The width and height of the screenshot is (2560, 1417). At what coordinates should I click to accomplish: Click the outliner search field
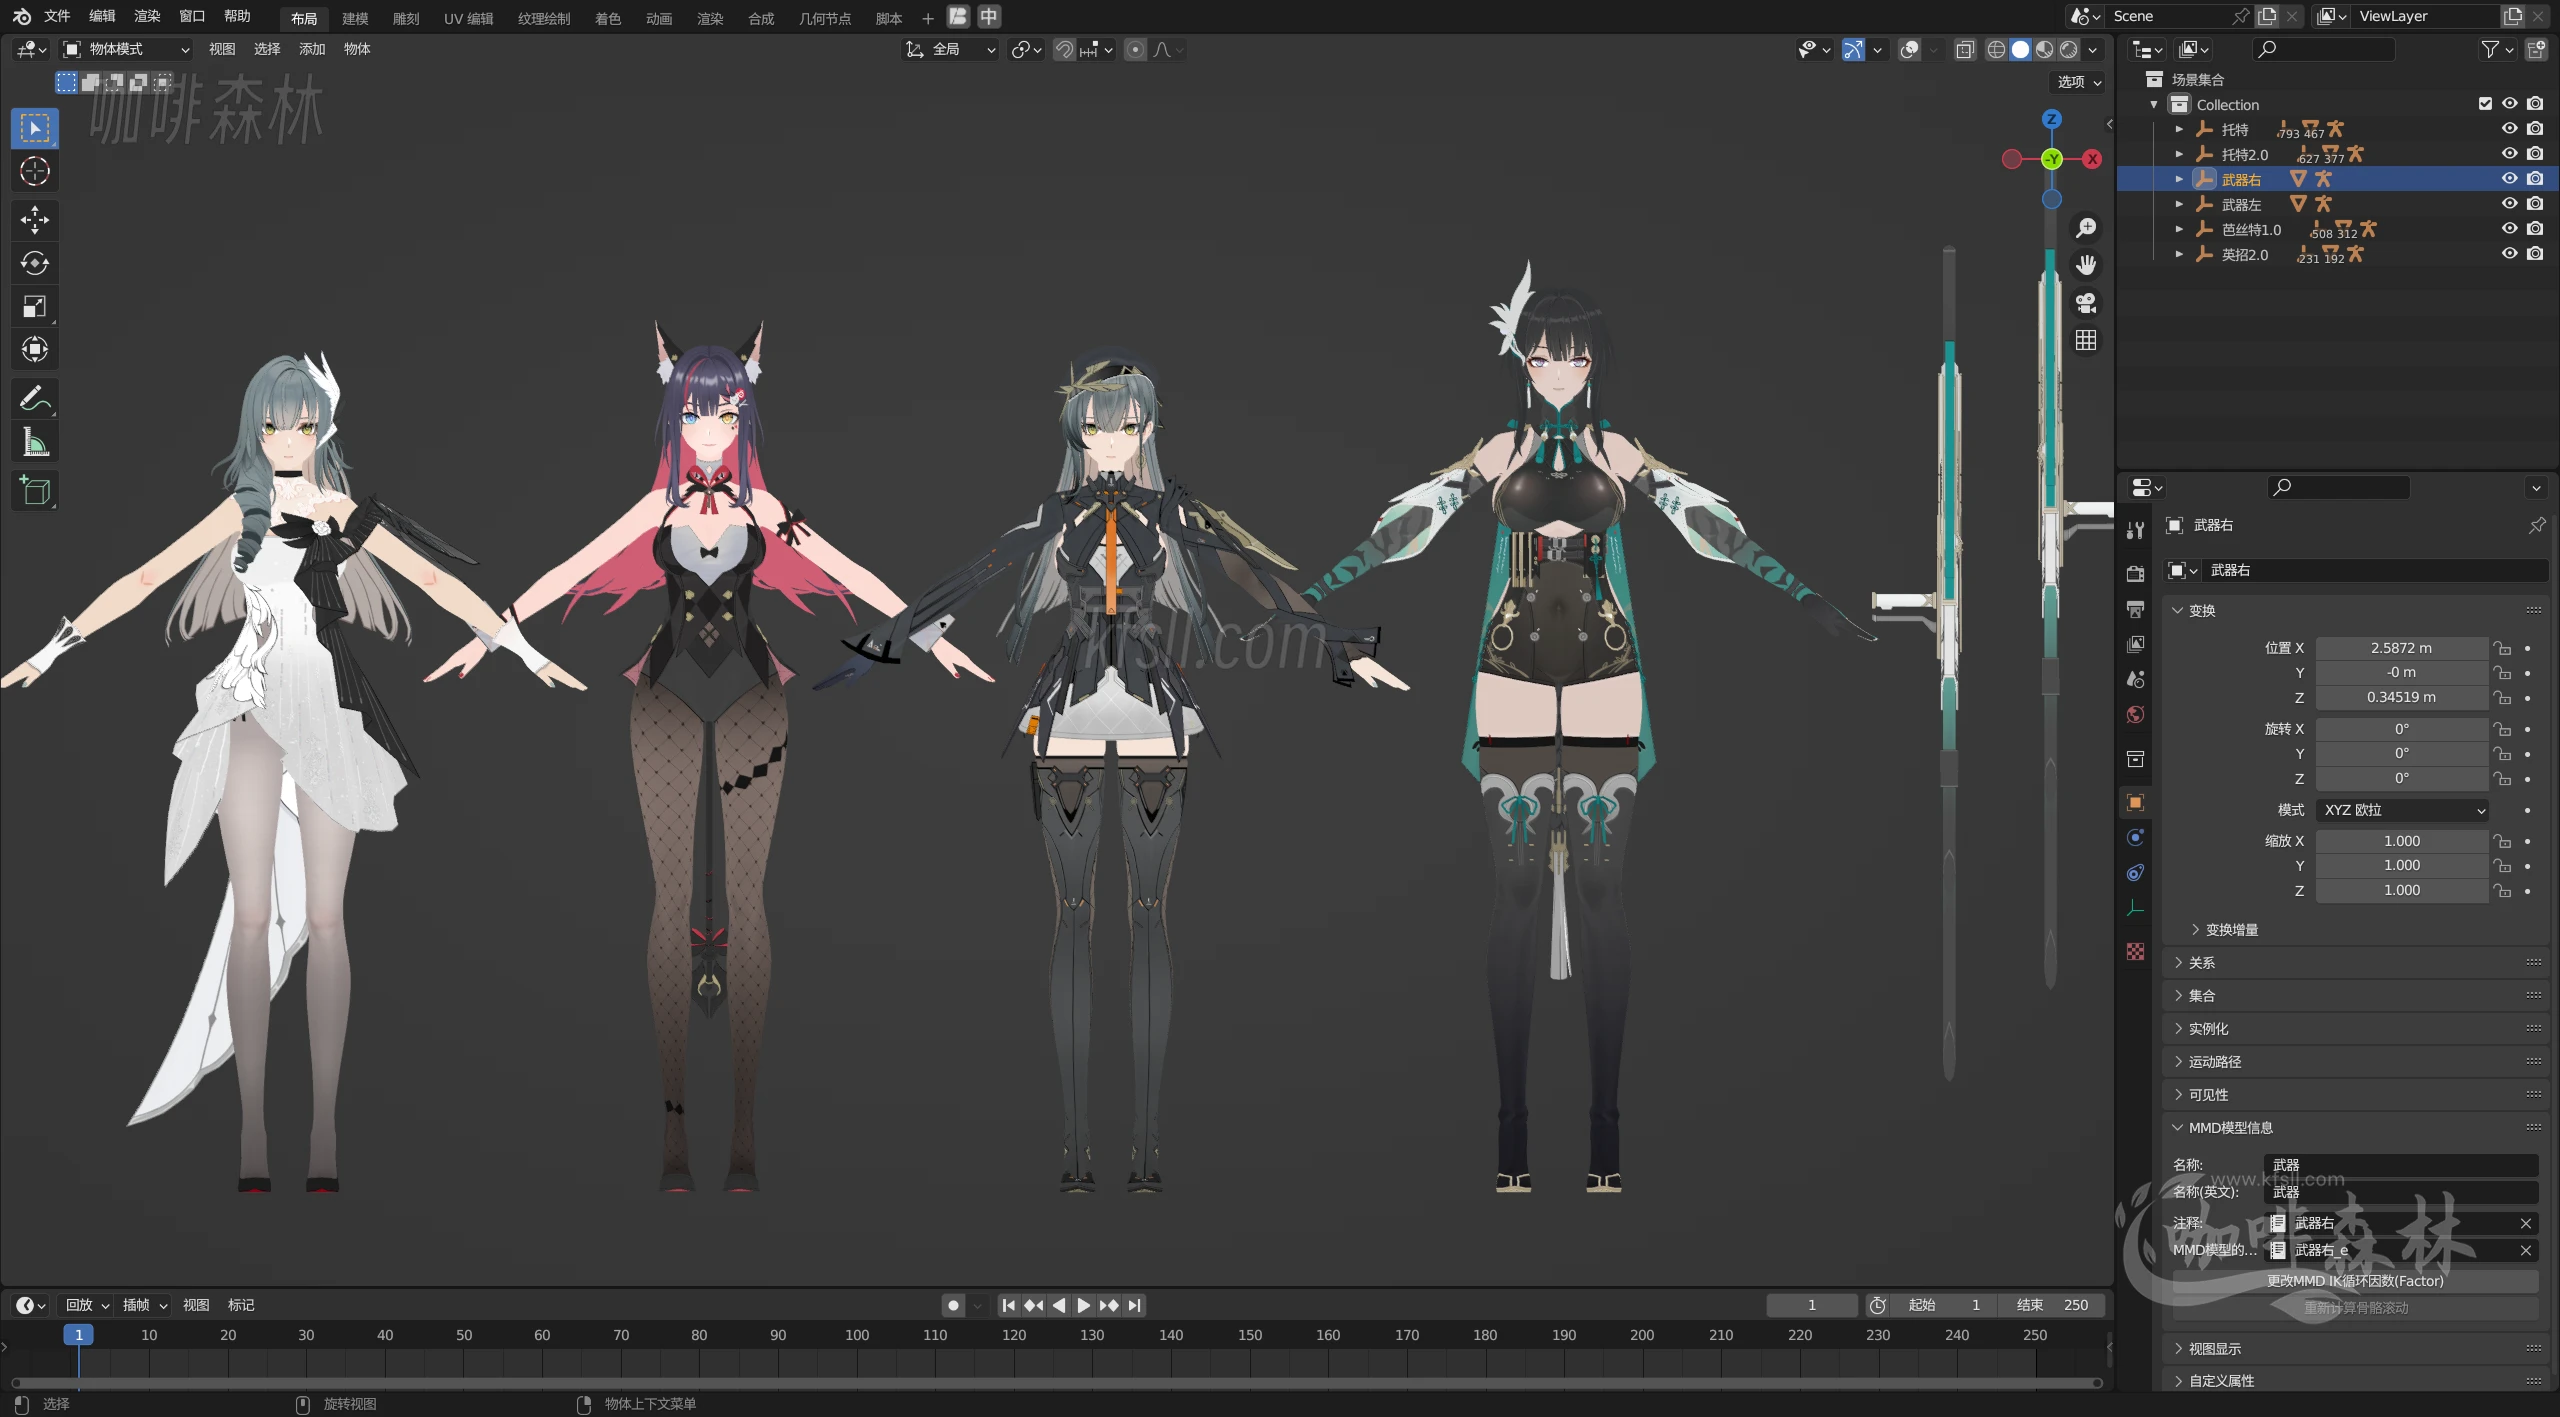click(x=2323, y=49)
